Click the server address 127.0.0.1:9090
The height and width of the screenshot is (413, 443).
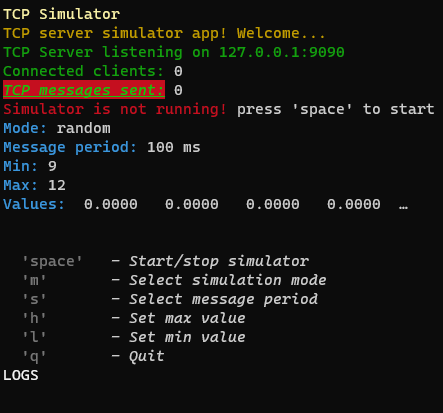tap(282, 52)
